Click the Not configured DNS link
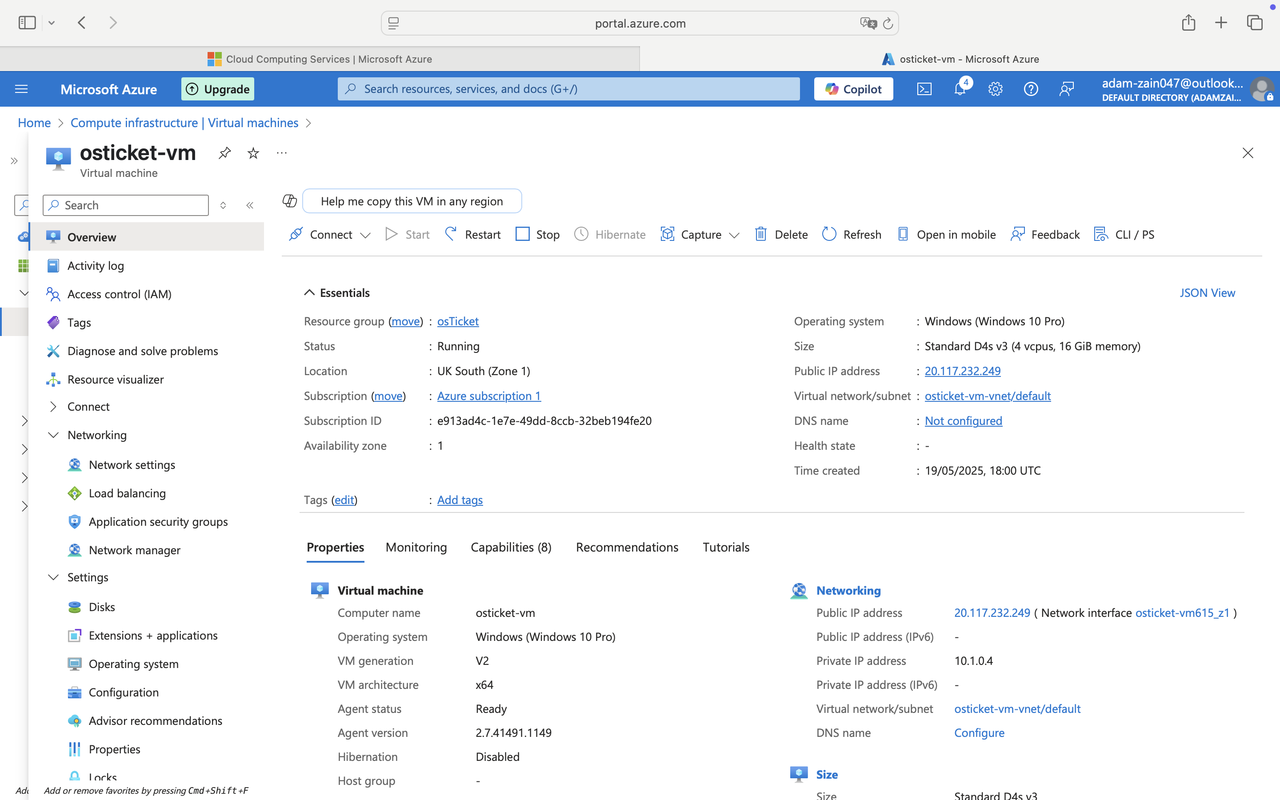 [963, 421]
